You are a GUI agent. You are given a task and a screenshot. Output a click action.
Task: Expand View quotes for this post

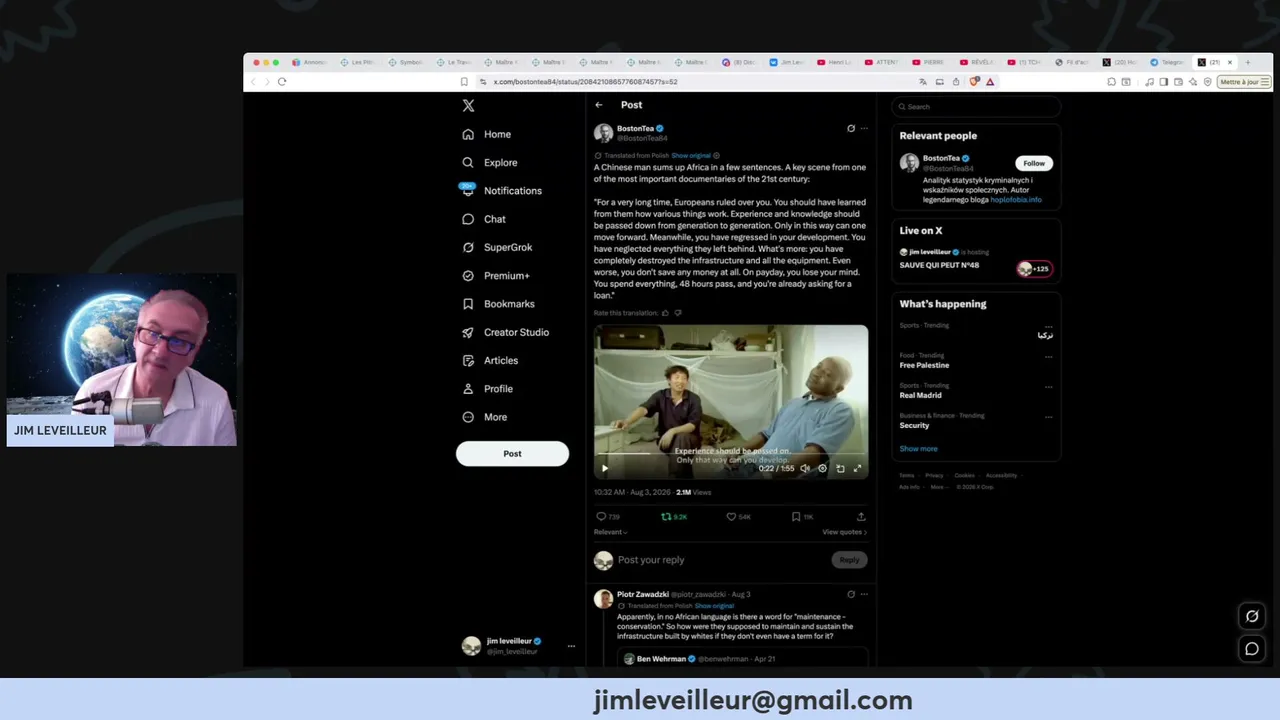(845, 532)
